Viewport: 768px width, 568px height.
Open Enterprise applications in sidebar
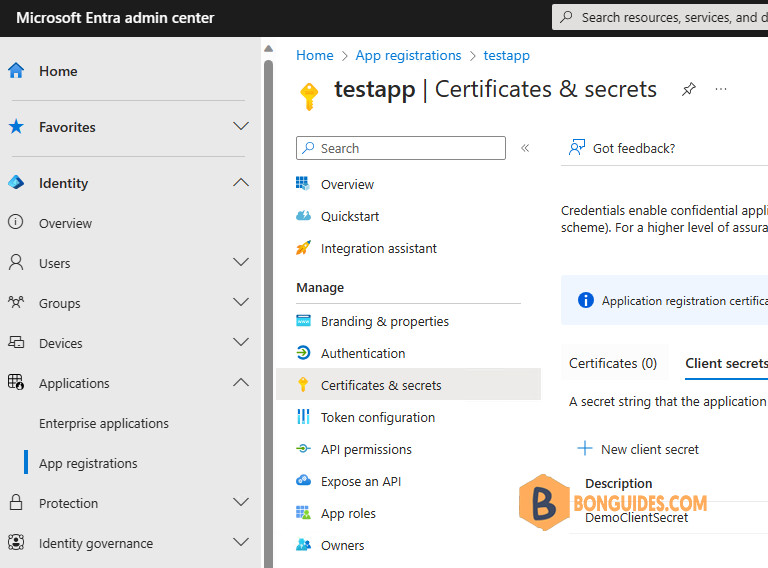coord(104,423)
